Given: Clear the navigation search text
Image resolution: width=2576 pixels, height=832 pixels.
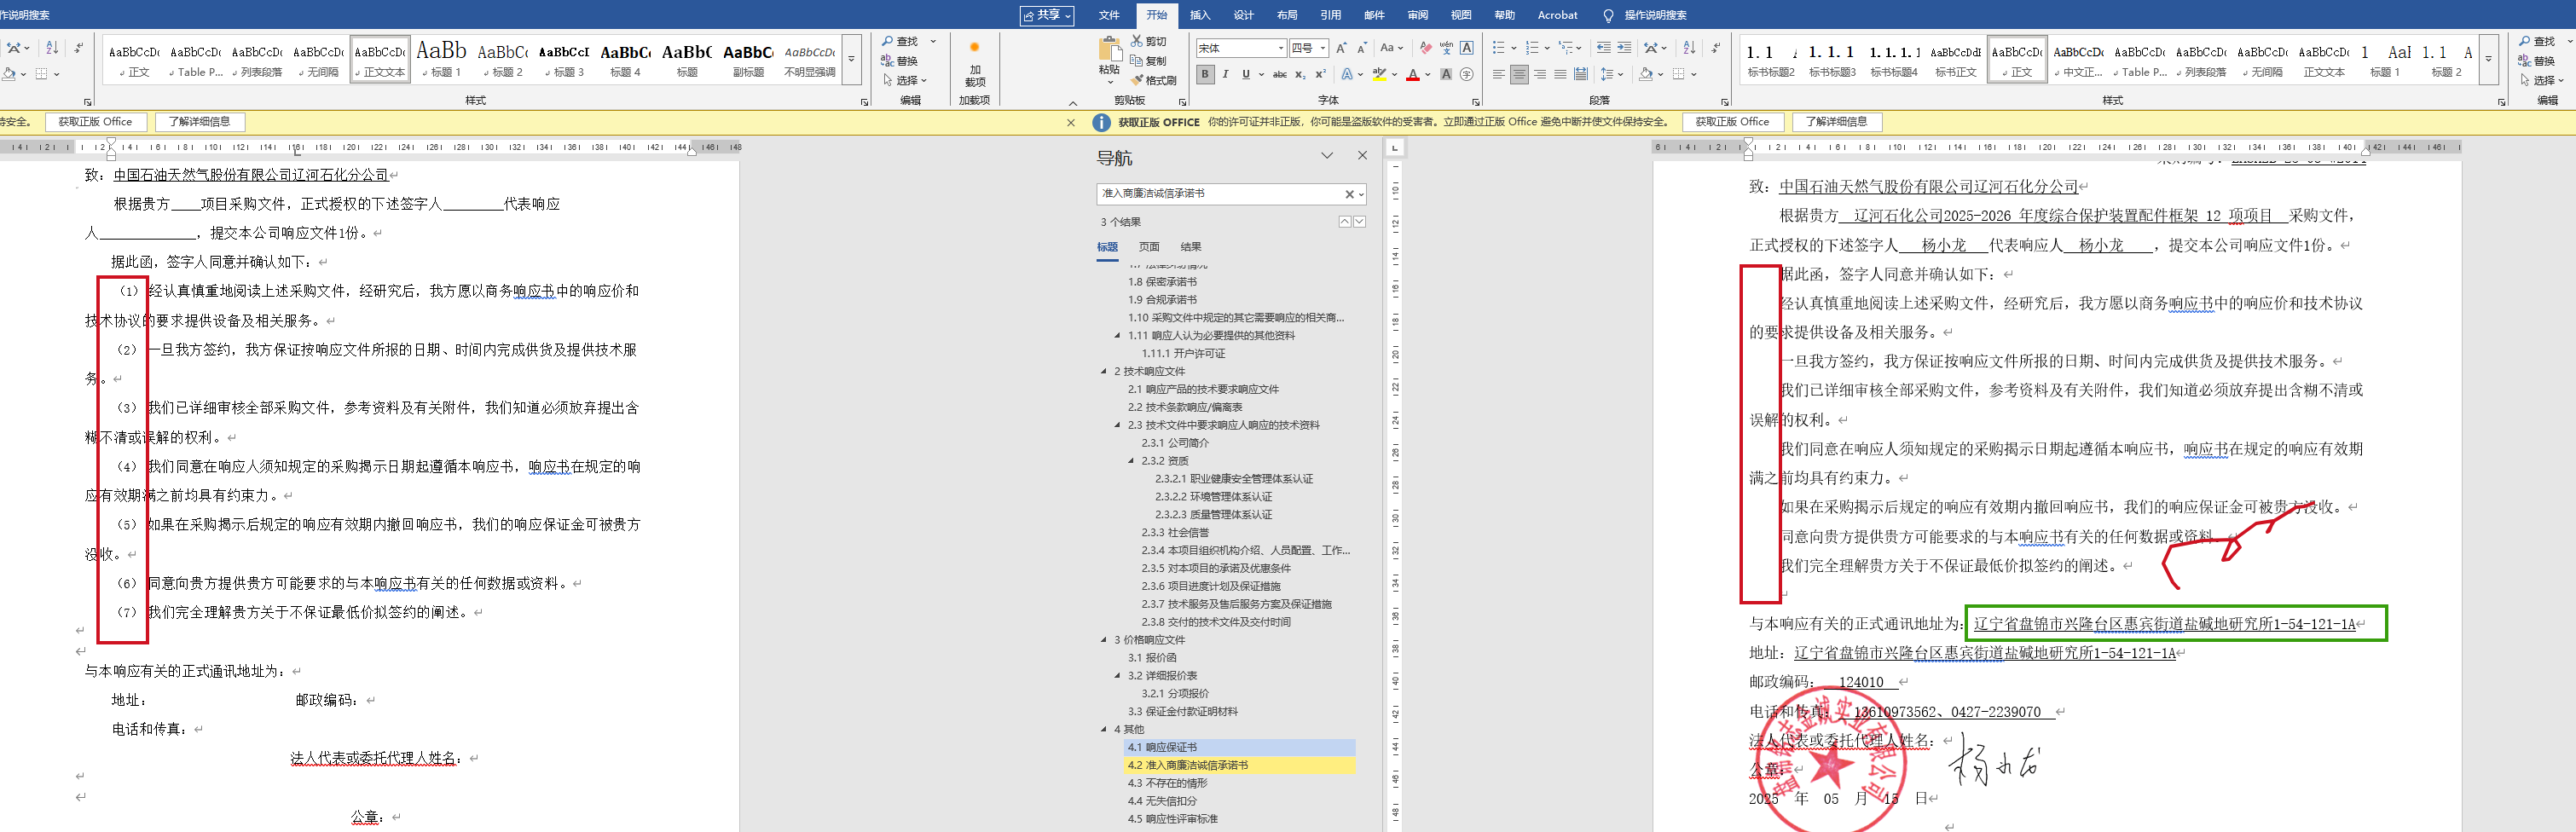Looking at the screenshot, I should tap(1349, 194).
